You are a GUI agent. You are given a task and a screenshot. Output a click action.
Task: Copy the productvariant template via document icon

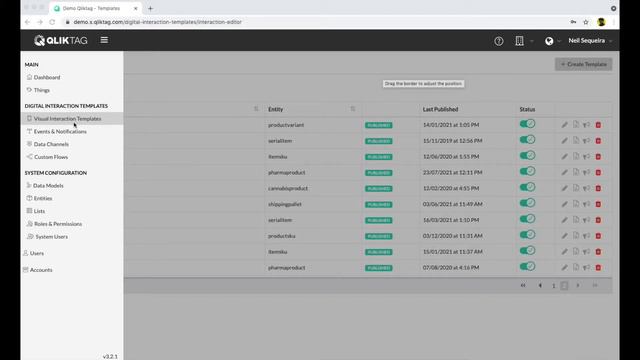576,124
